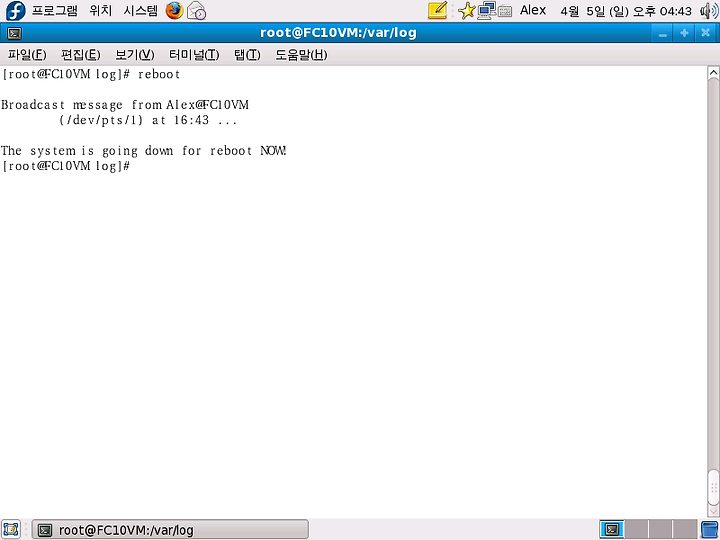Viewport: 720px width, 540px height.
Task: Click the keyboard tray indicator icon
Action: pyautogui.click(x=505, y=11)
